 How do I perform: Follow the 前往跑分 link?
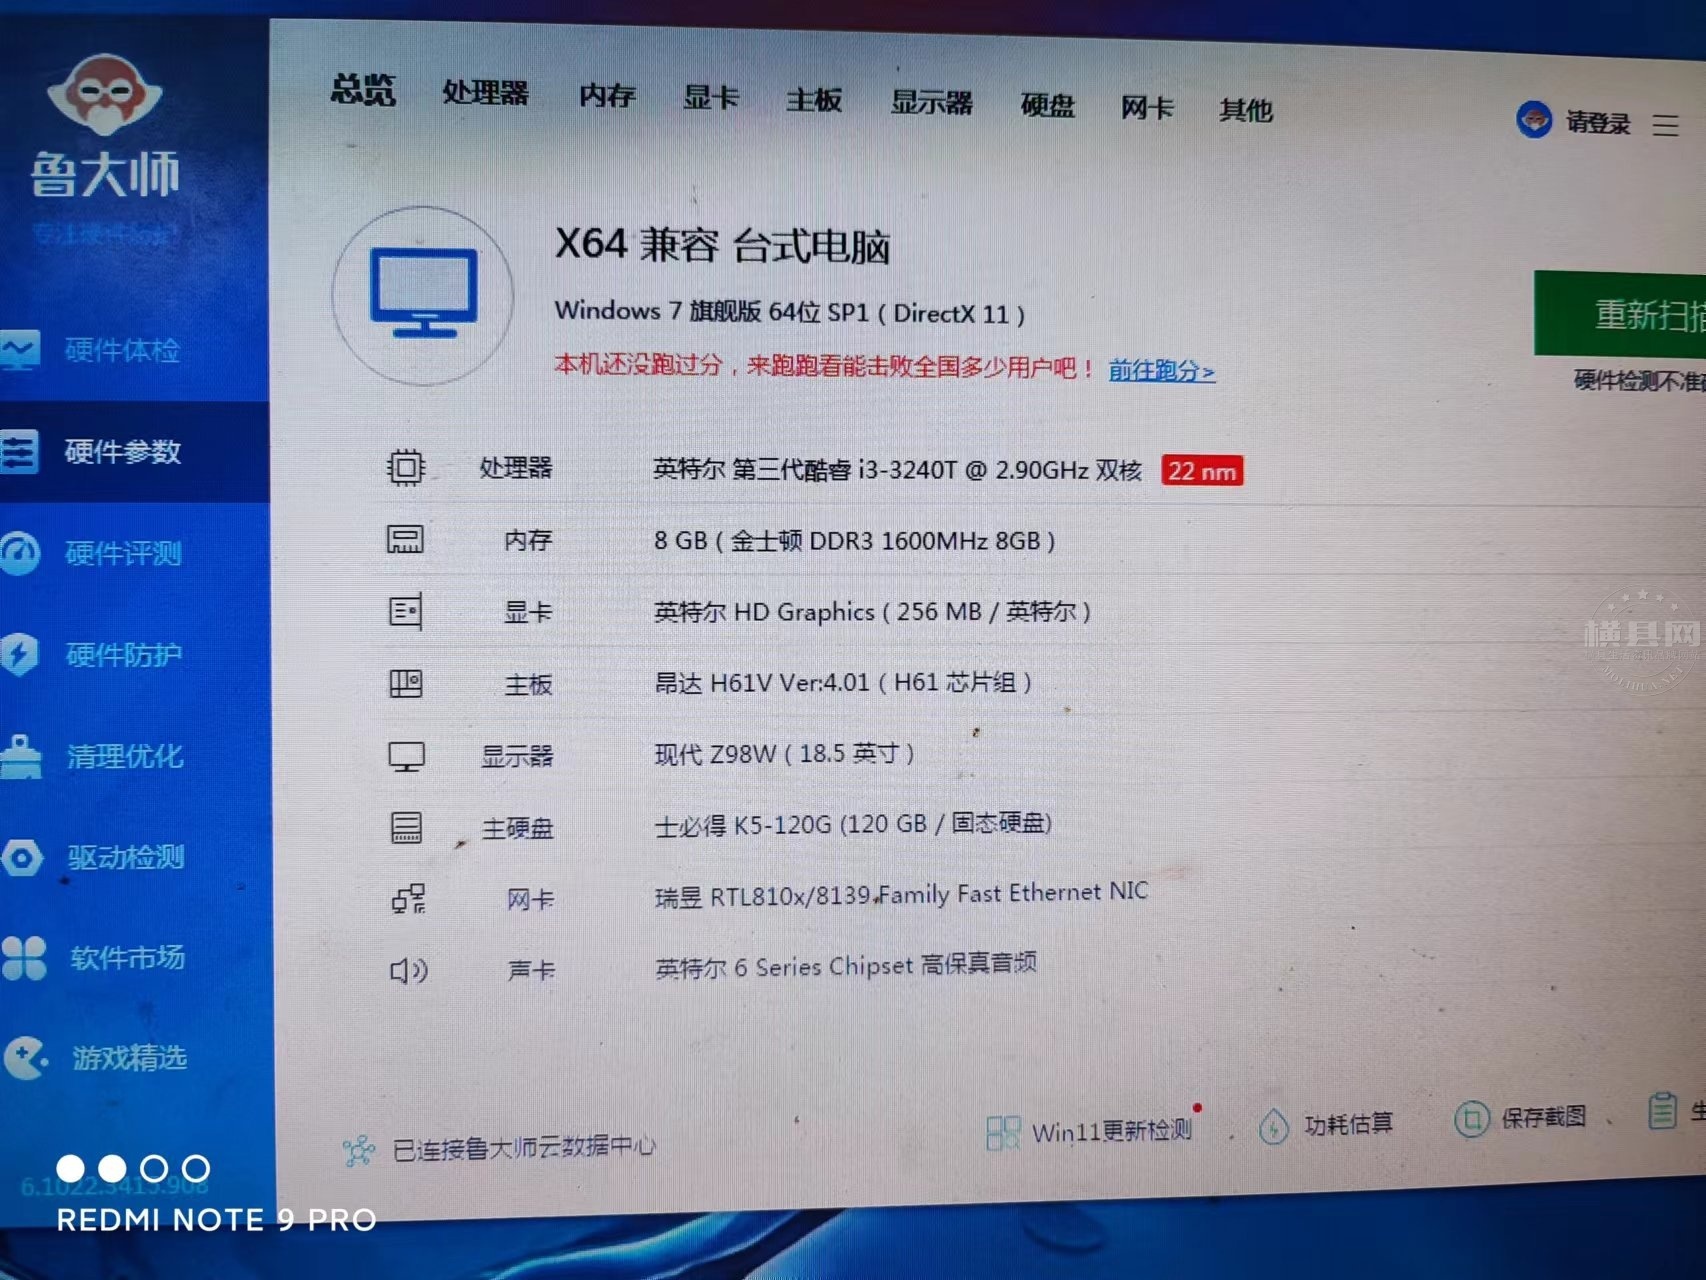click(x=1161, y=371)
